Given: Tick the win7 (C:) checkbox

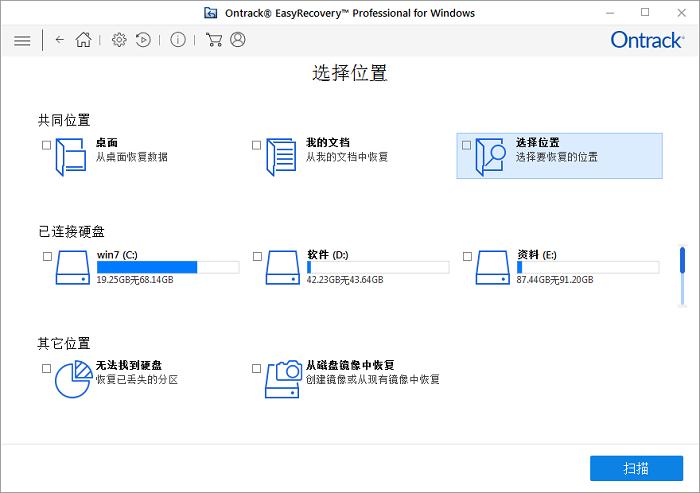Looking at the screenshot, I should click(47, 256).
